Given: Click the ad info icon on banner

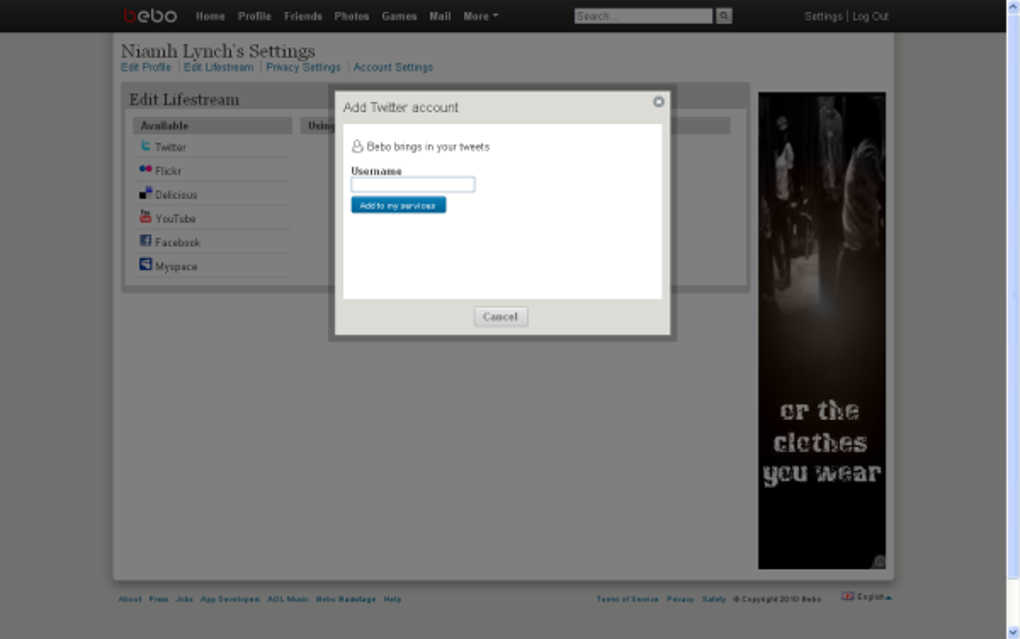Looking at the screenshot, I should (x=879, y=562).
